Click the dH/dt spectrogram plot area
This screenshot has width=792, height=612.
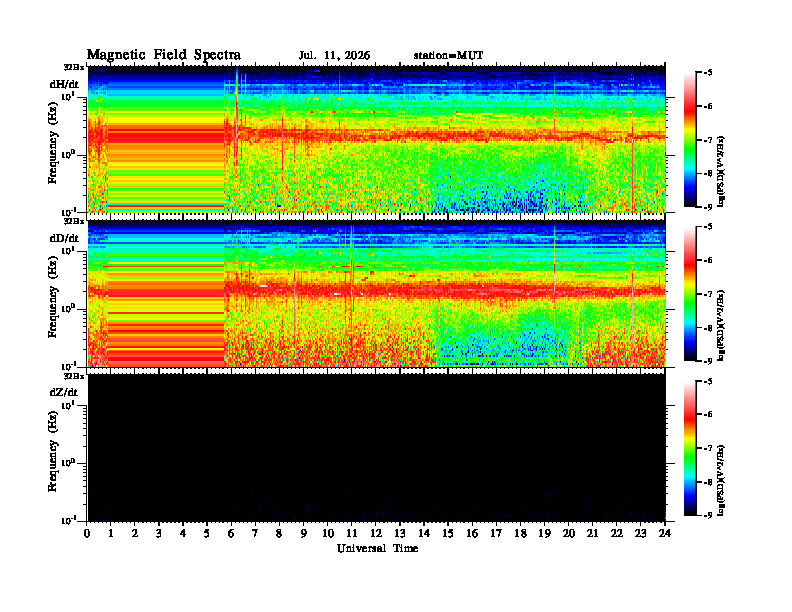tap(377, 139)
